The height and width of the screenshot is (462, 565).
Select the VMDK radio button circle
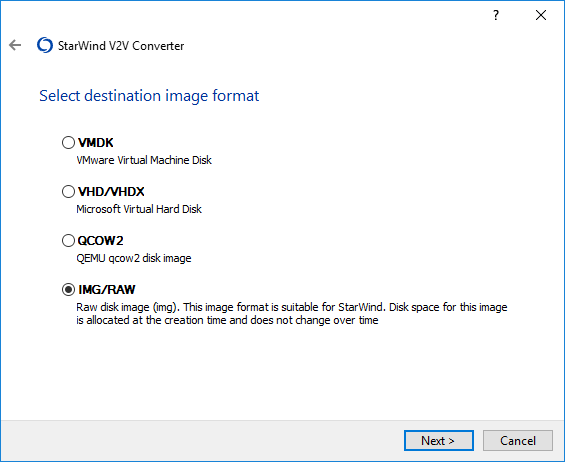(68, 142)
